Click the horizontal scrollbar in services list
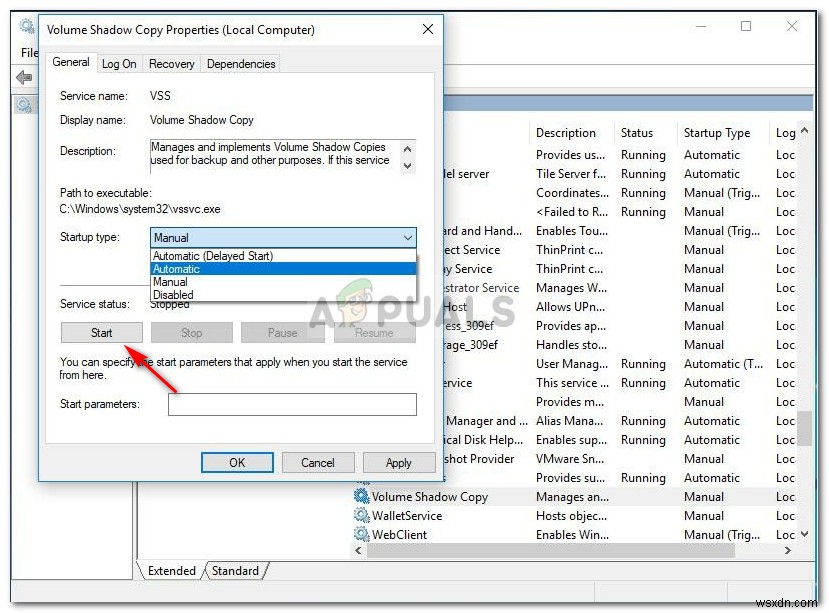The width and height of the screenshot is (829, 613). tap(551, 551)
